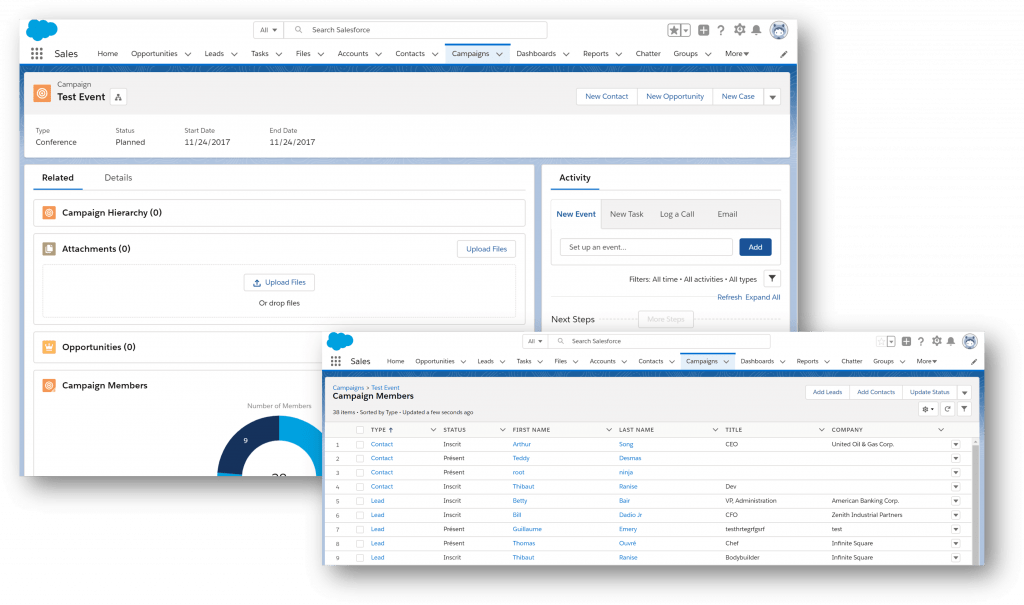
Task: Click the Add Contacts button
Action: pos(876,392)
